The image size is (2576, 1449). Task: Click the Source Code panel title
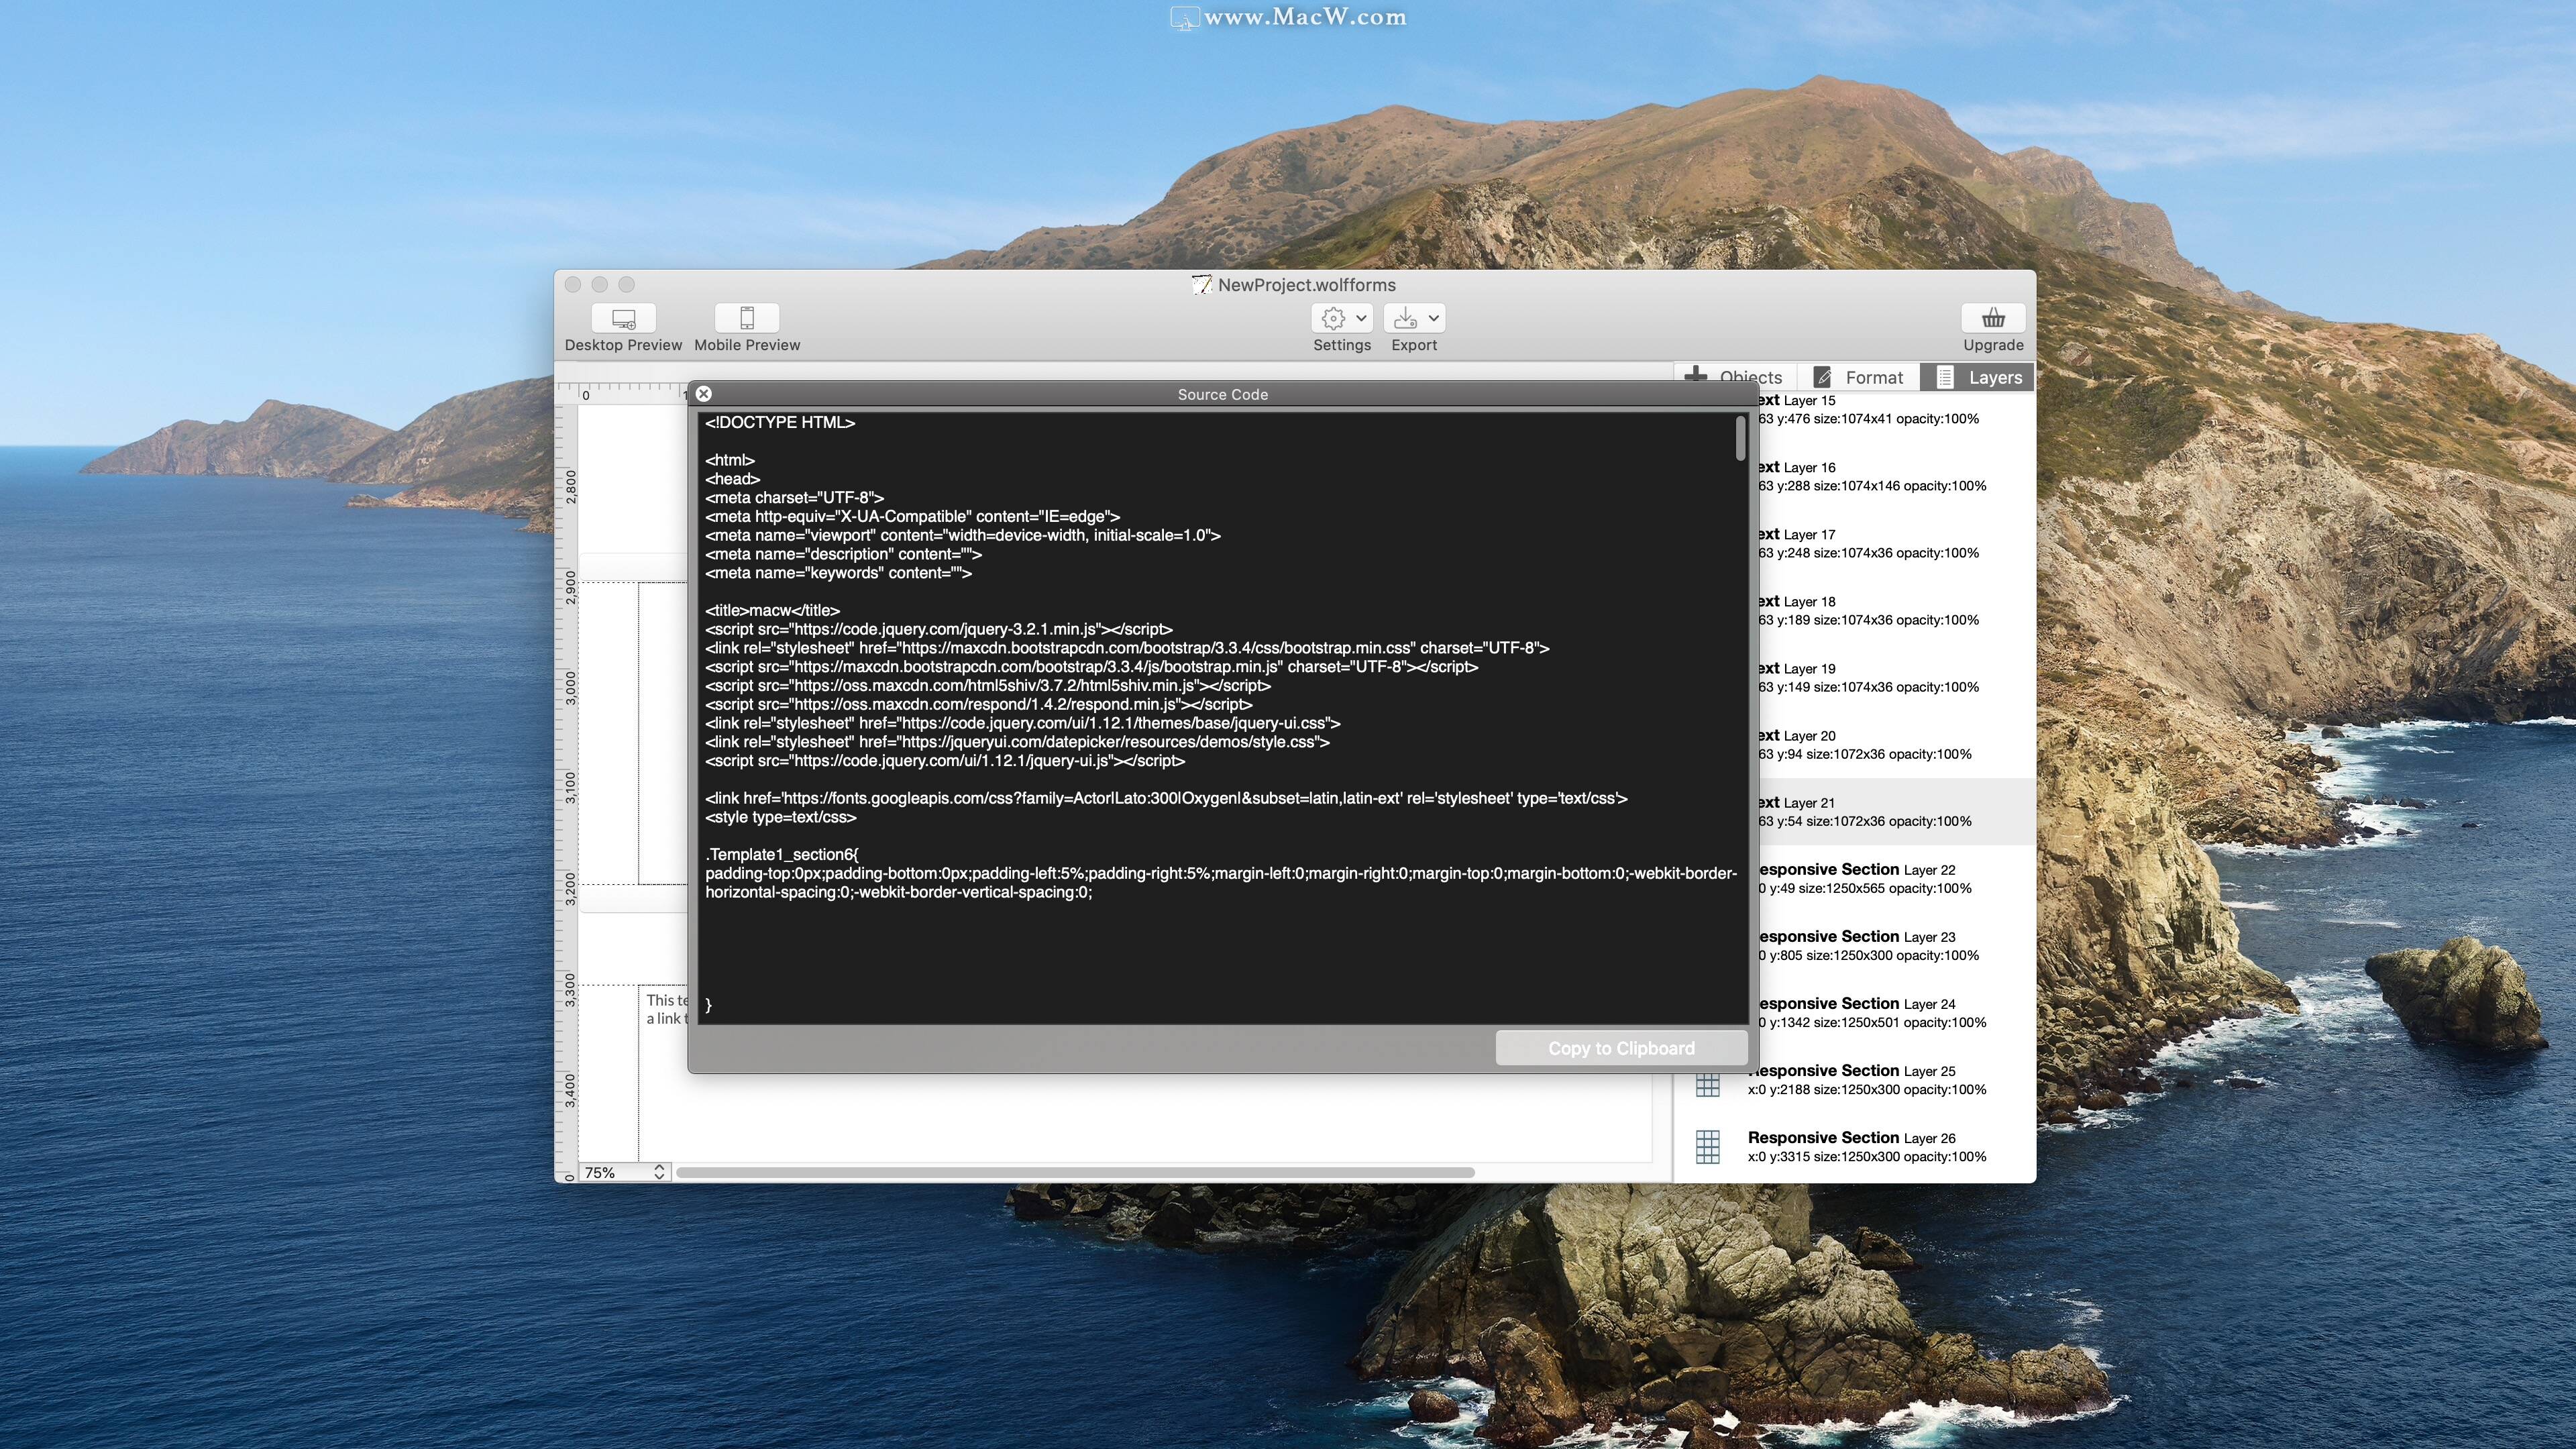coord(1222,394)
